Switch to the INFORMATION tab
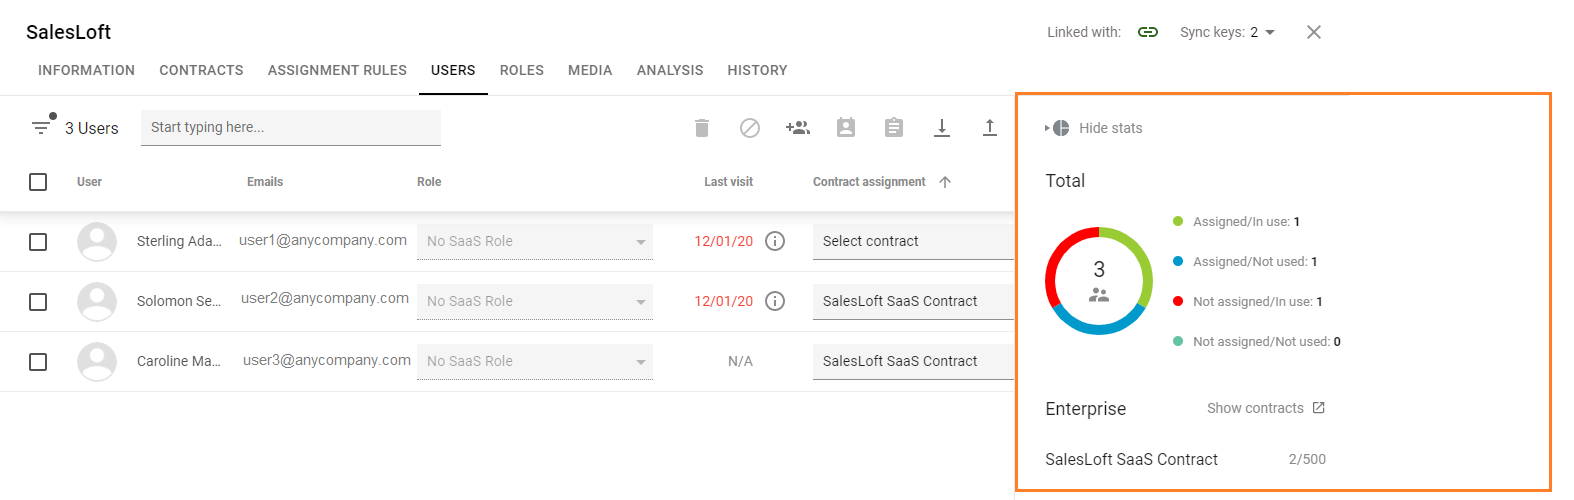This screenshot has width=1574, height=500. pyautogui.click(x=86, y=70)
